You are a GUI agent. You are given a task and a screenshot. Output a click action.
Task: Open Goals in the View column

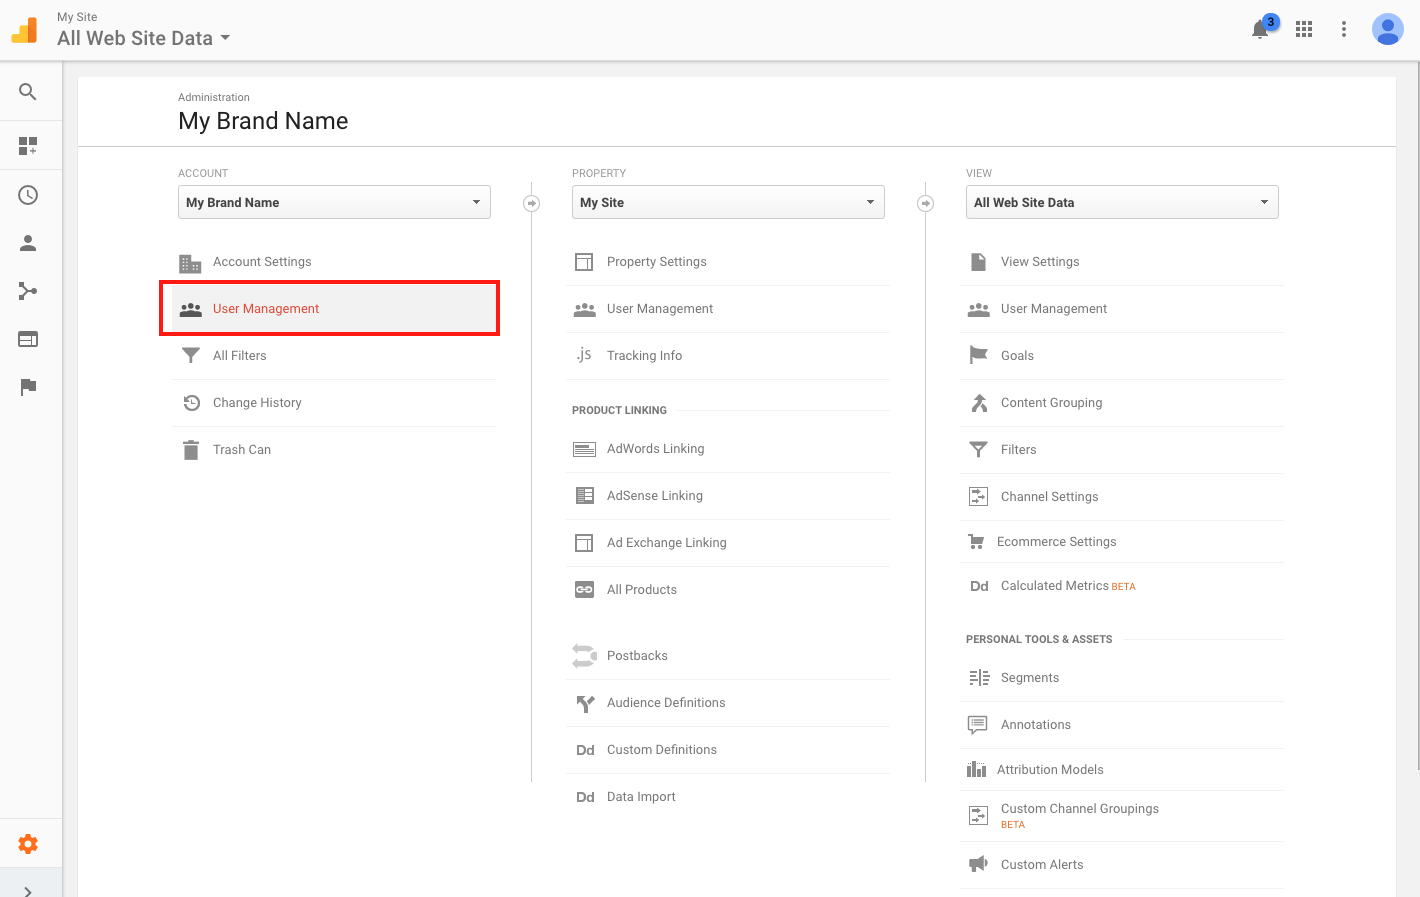pos(1017,356)
